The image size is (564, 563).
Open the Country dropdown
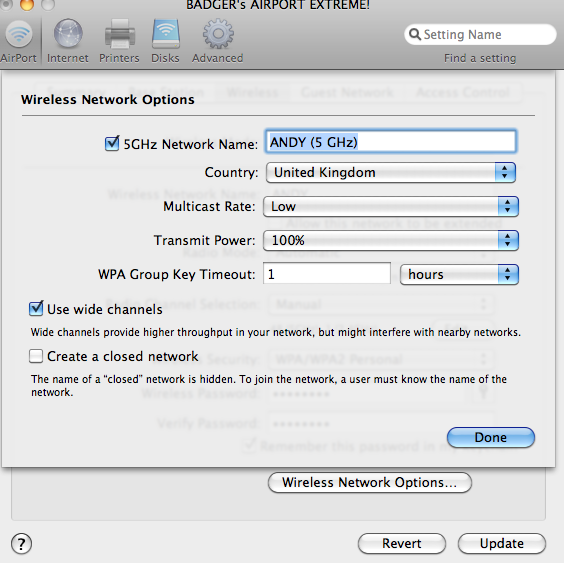point(391,172)
